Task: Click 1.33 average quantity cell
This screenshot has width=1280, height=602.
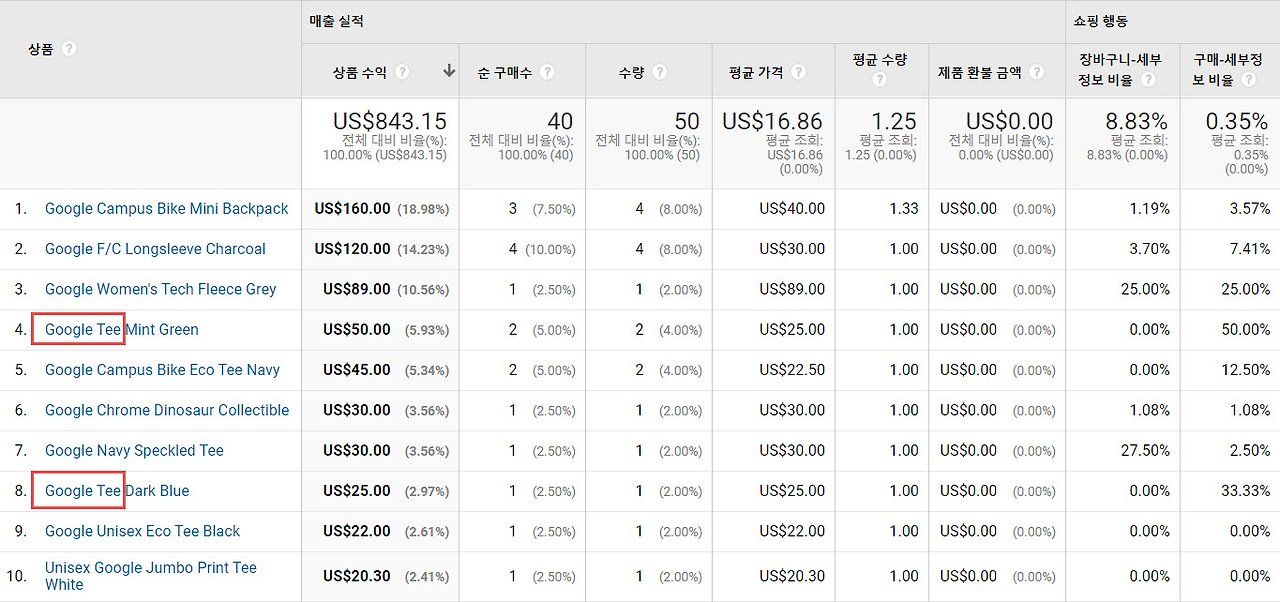Action: (x=904, y=209)
